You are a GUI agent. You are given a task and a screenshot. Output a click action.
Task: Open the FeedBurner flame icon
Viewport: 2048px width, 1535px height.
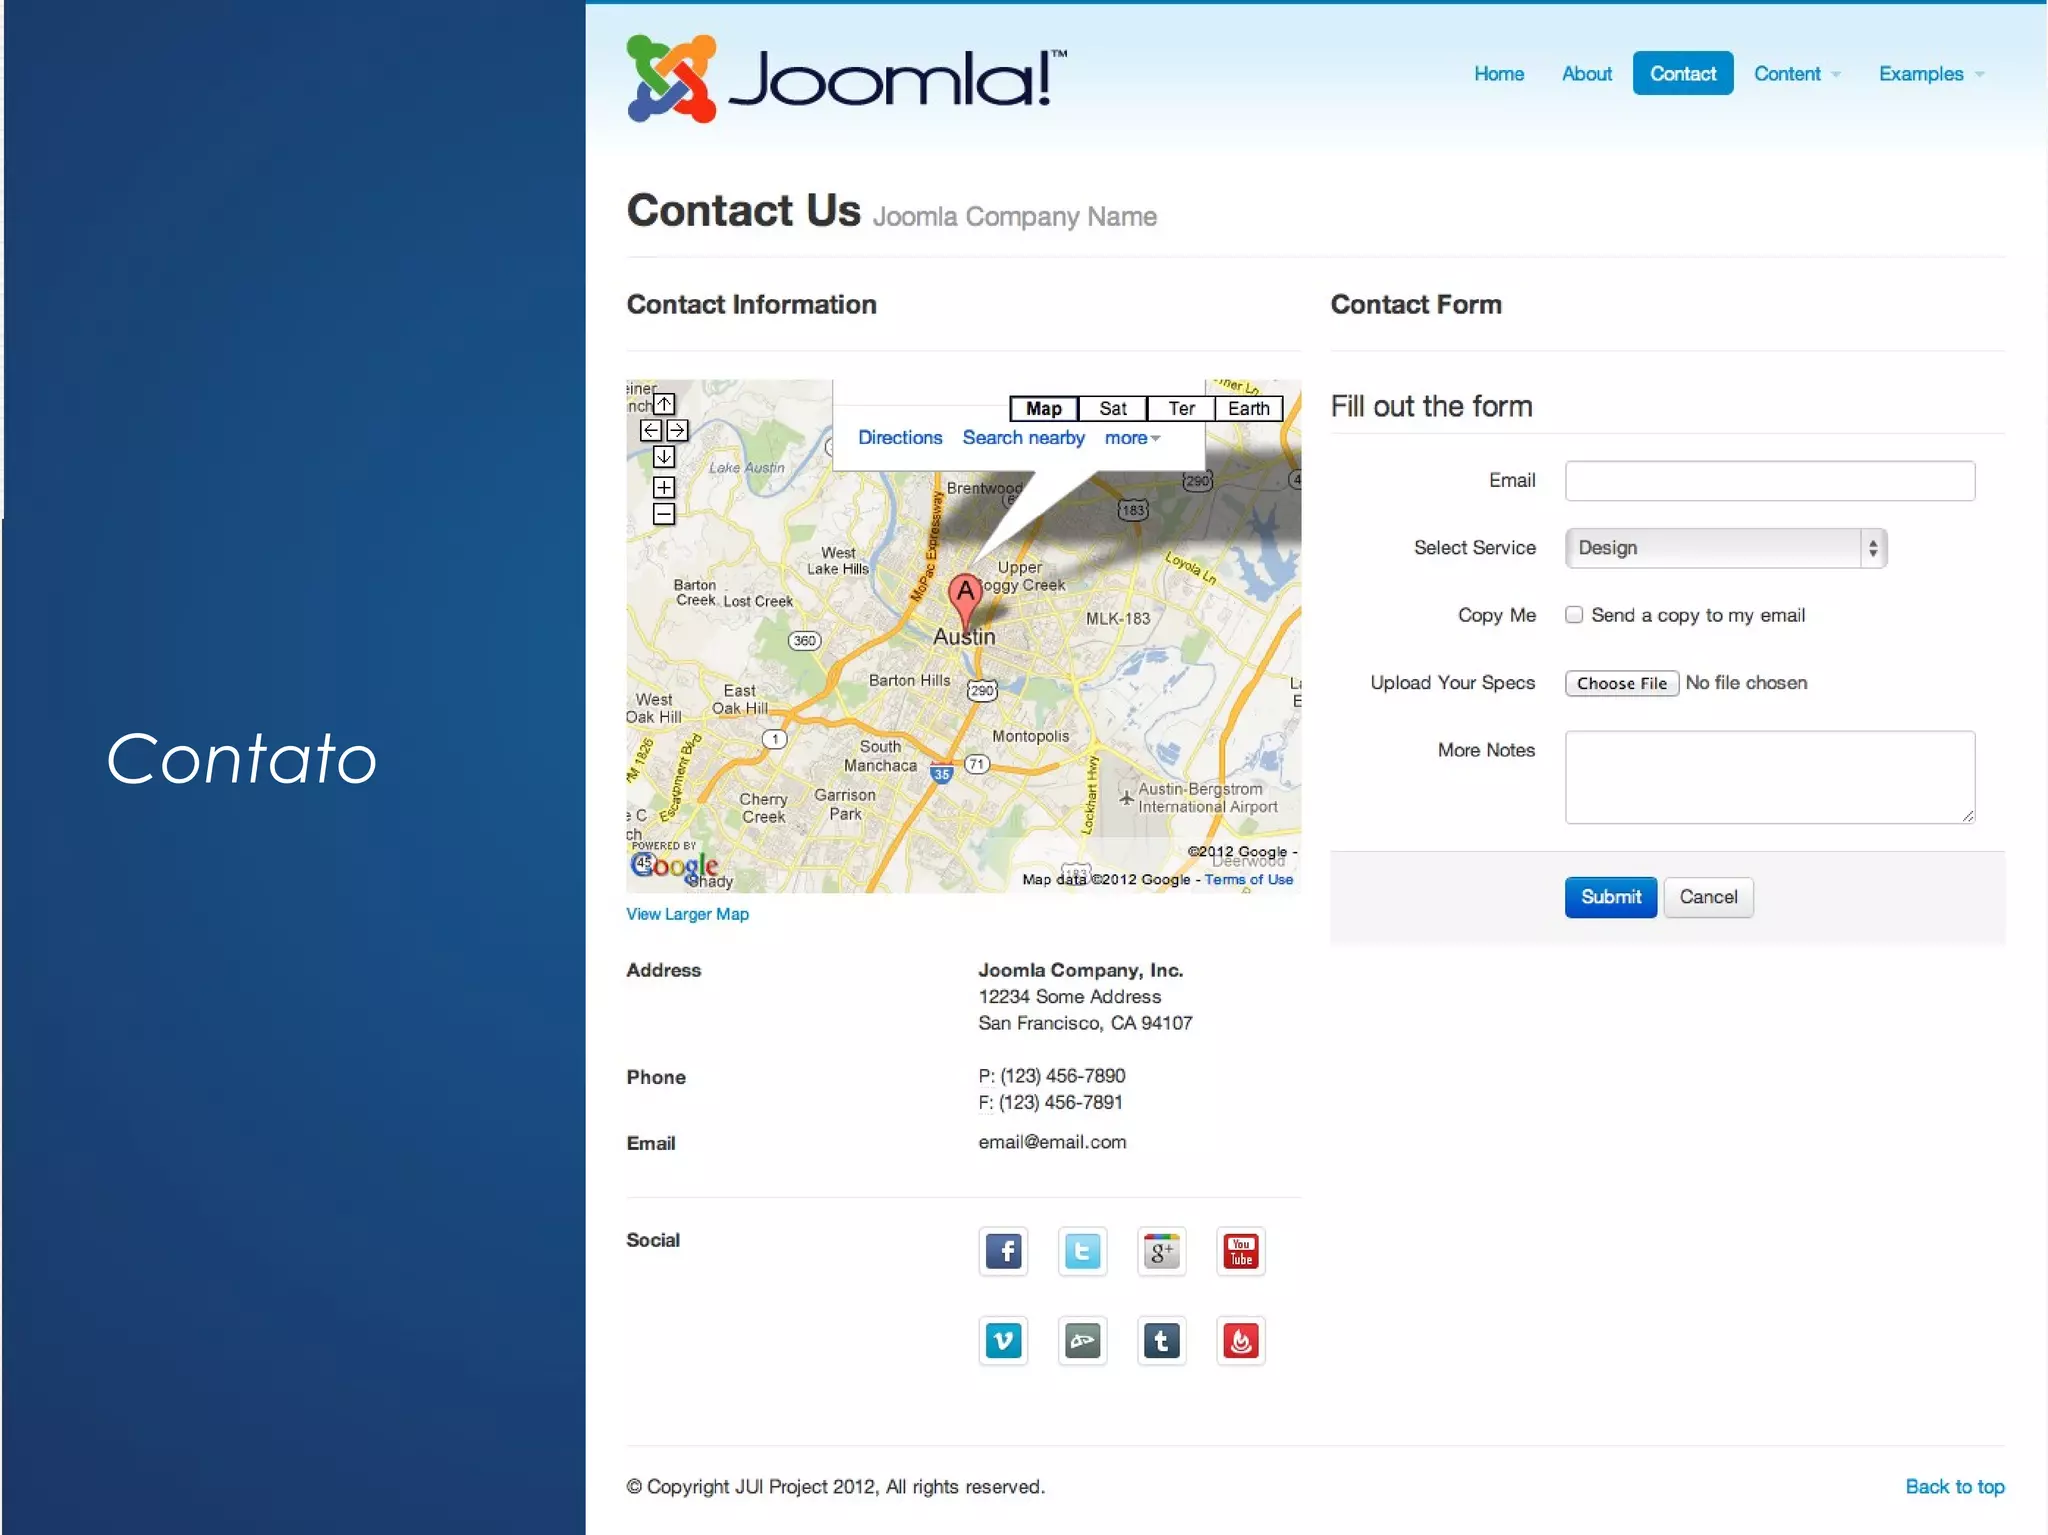click(1241, 1341)
